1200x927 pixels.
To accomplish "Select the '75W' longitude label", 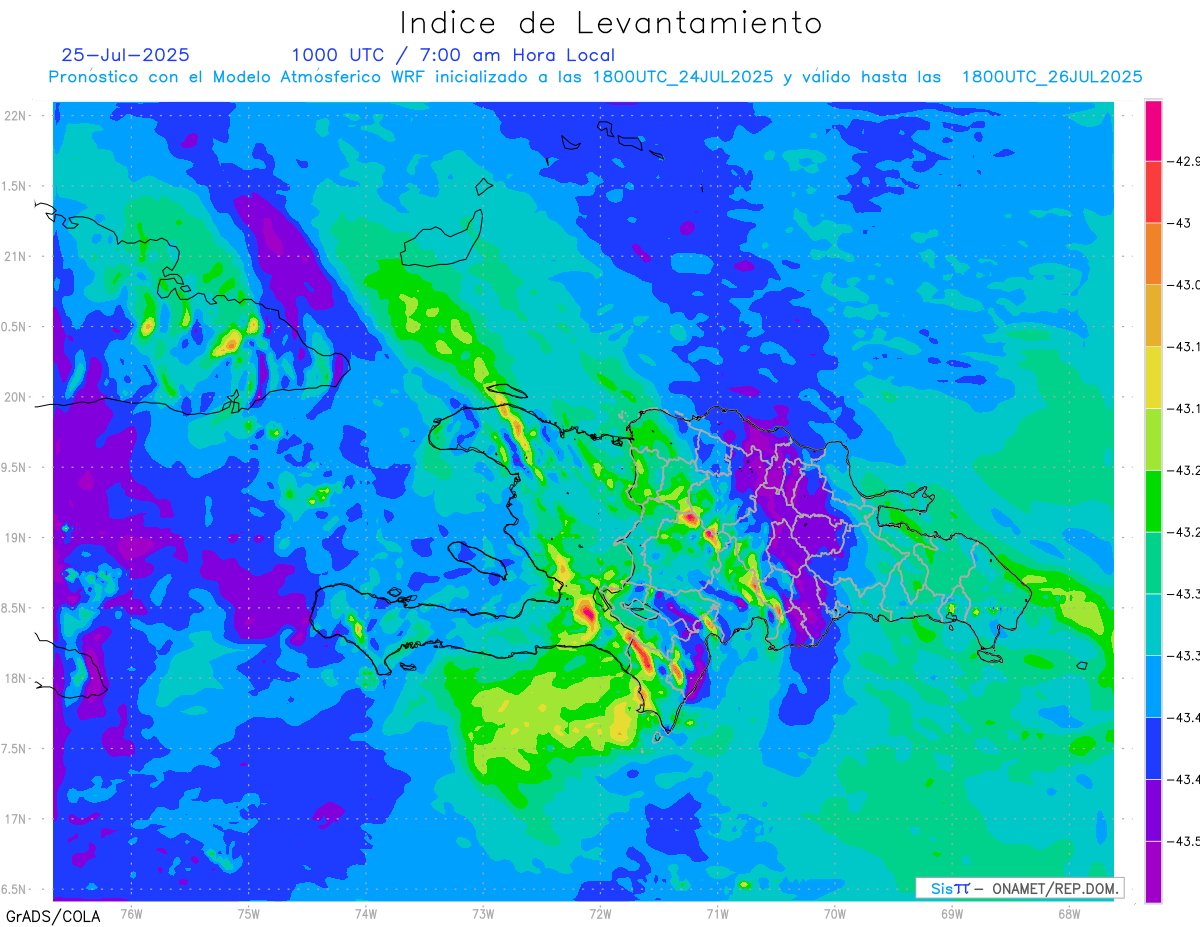I will tap(249, 913).
